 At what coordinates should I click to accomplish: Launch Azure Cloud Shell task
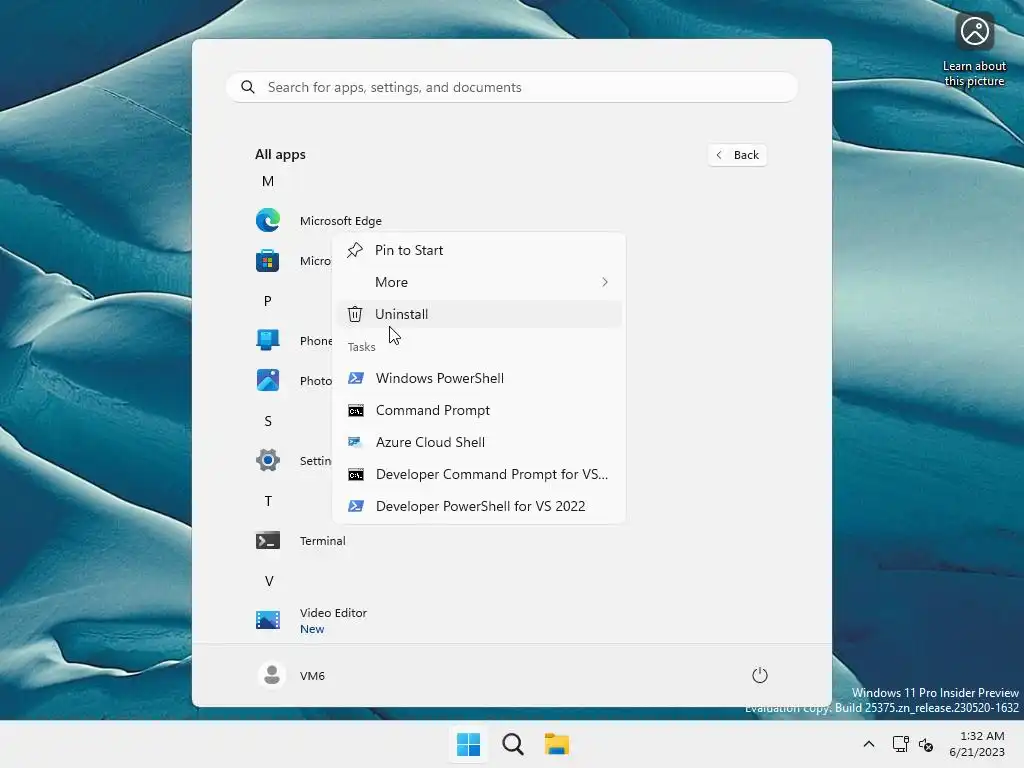pyautogui.click(x=479, y=442)
